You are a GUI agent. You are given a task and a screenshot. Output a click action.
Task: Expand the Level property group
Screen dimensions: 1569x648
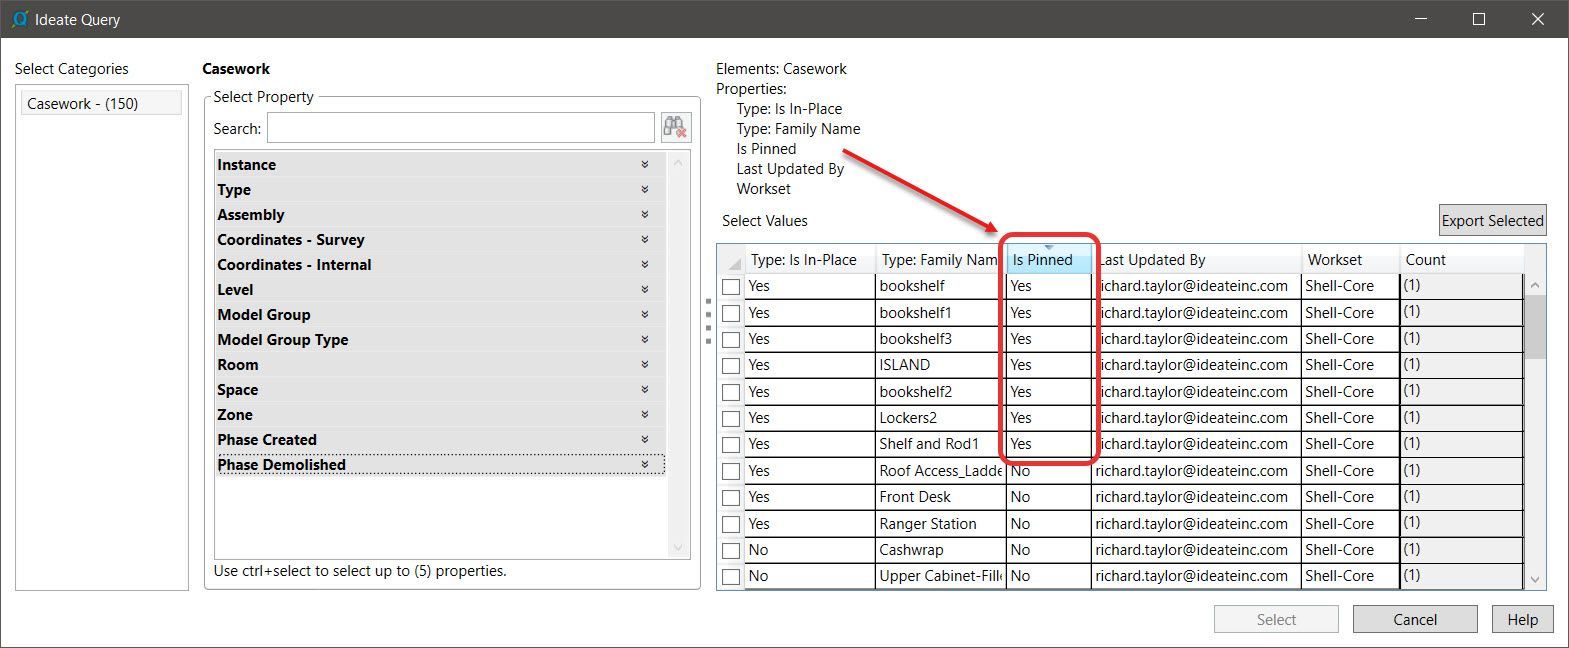[645, 289]
